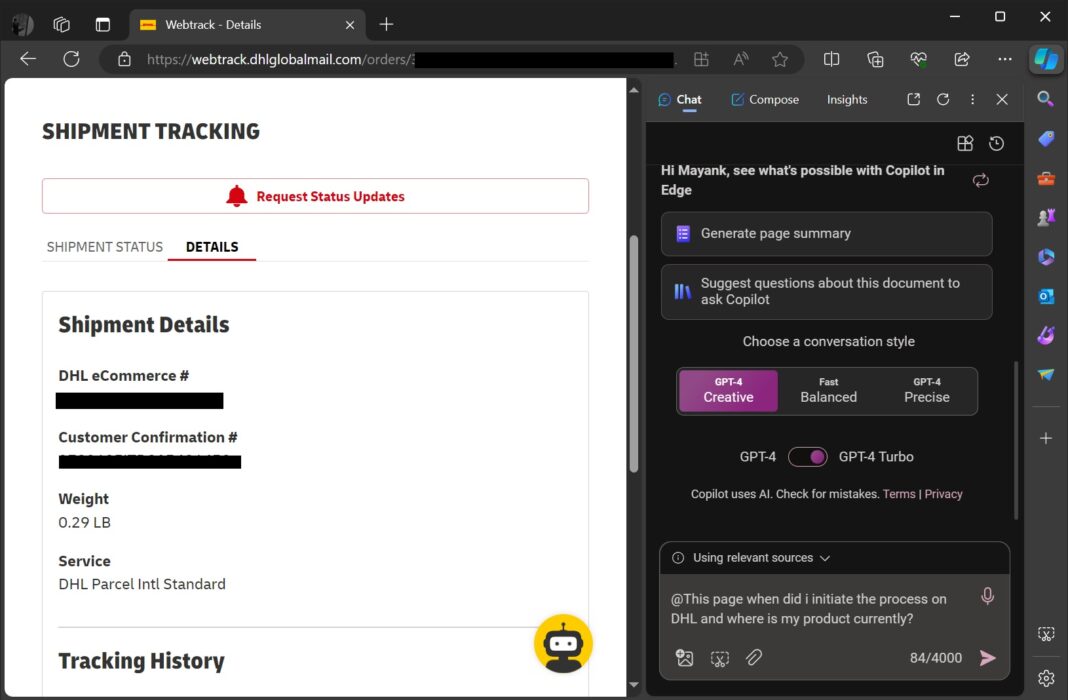Open the sidebar Games chess icon
The width and height of the screenshot is (1068, 700).
point(1046,217)
